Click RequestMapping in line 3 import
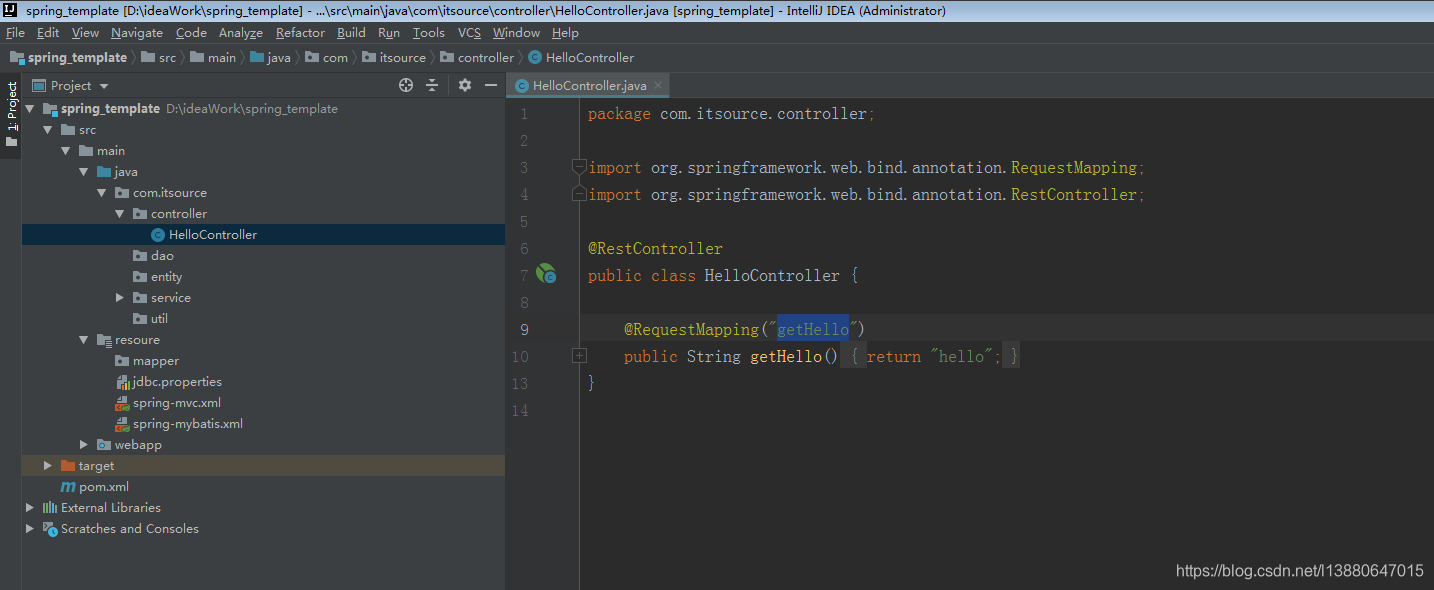The image size is (1434, 590). click(1074, 167)
